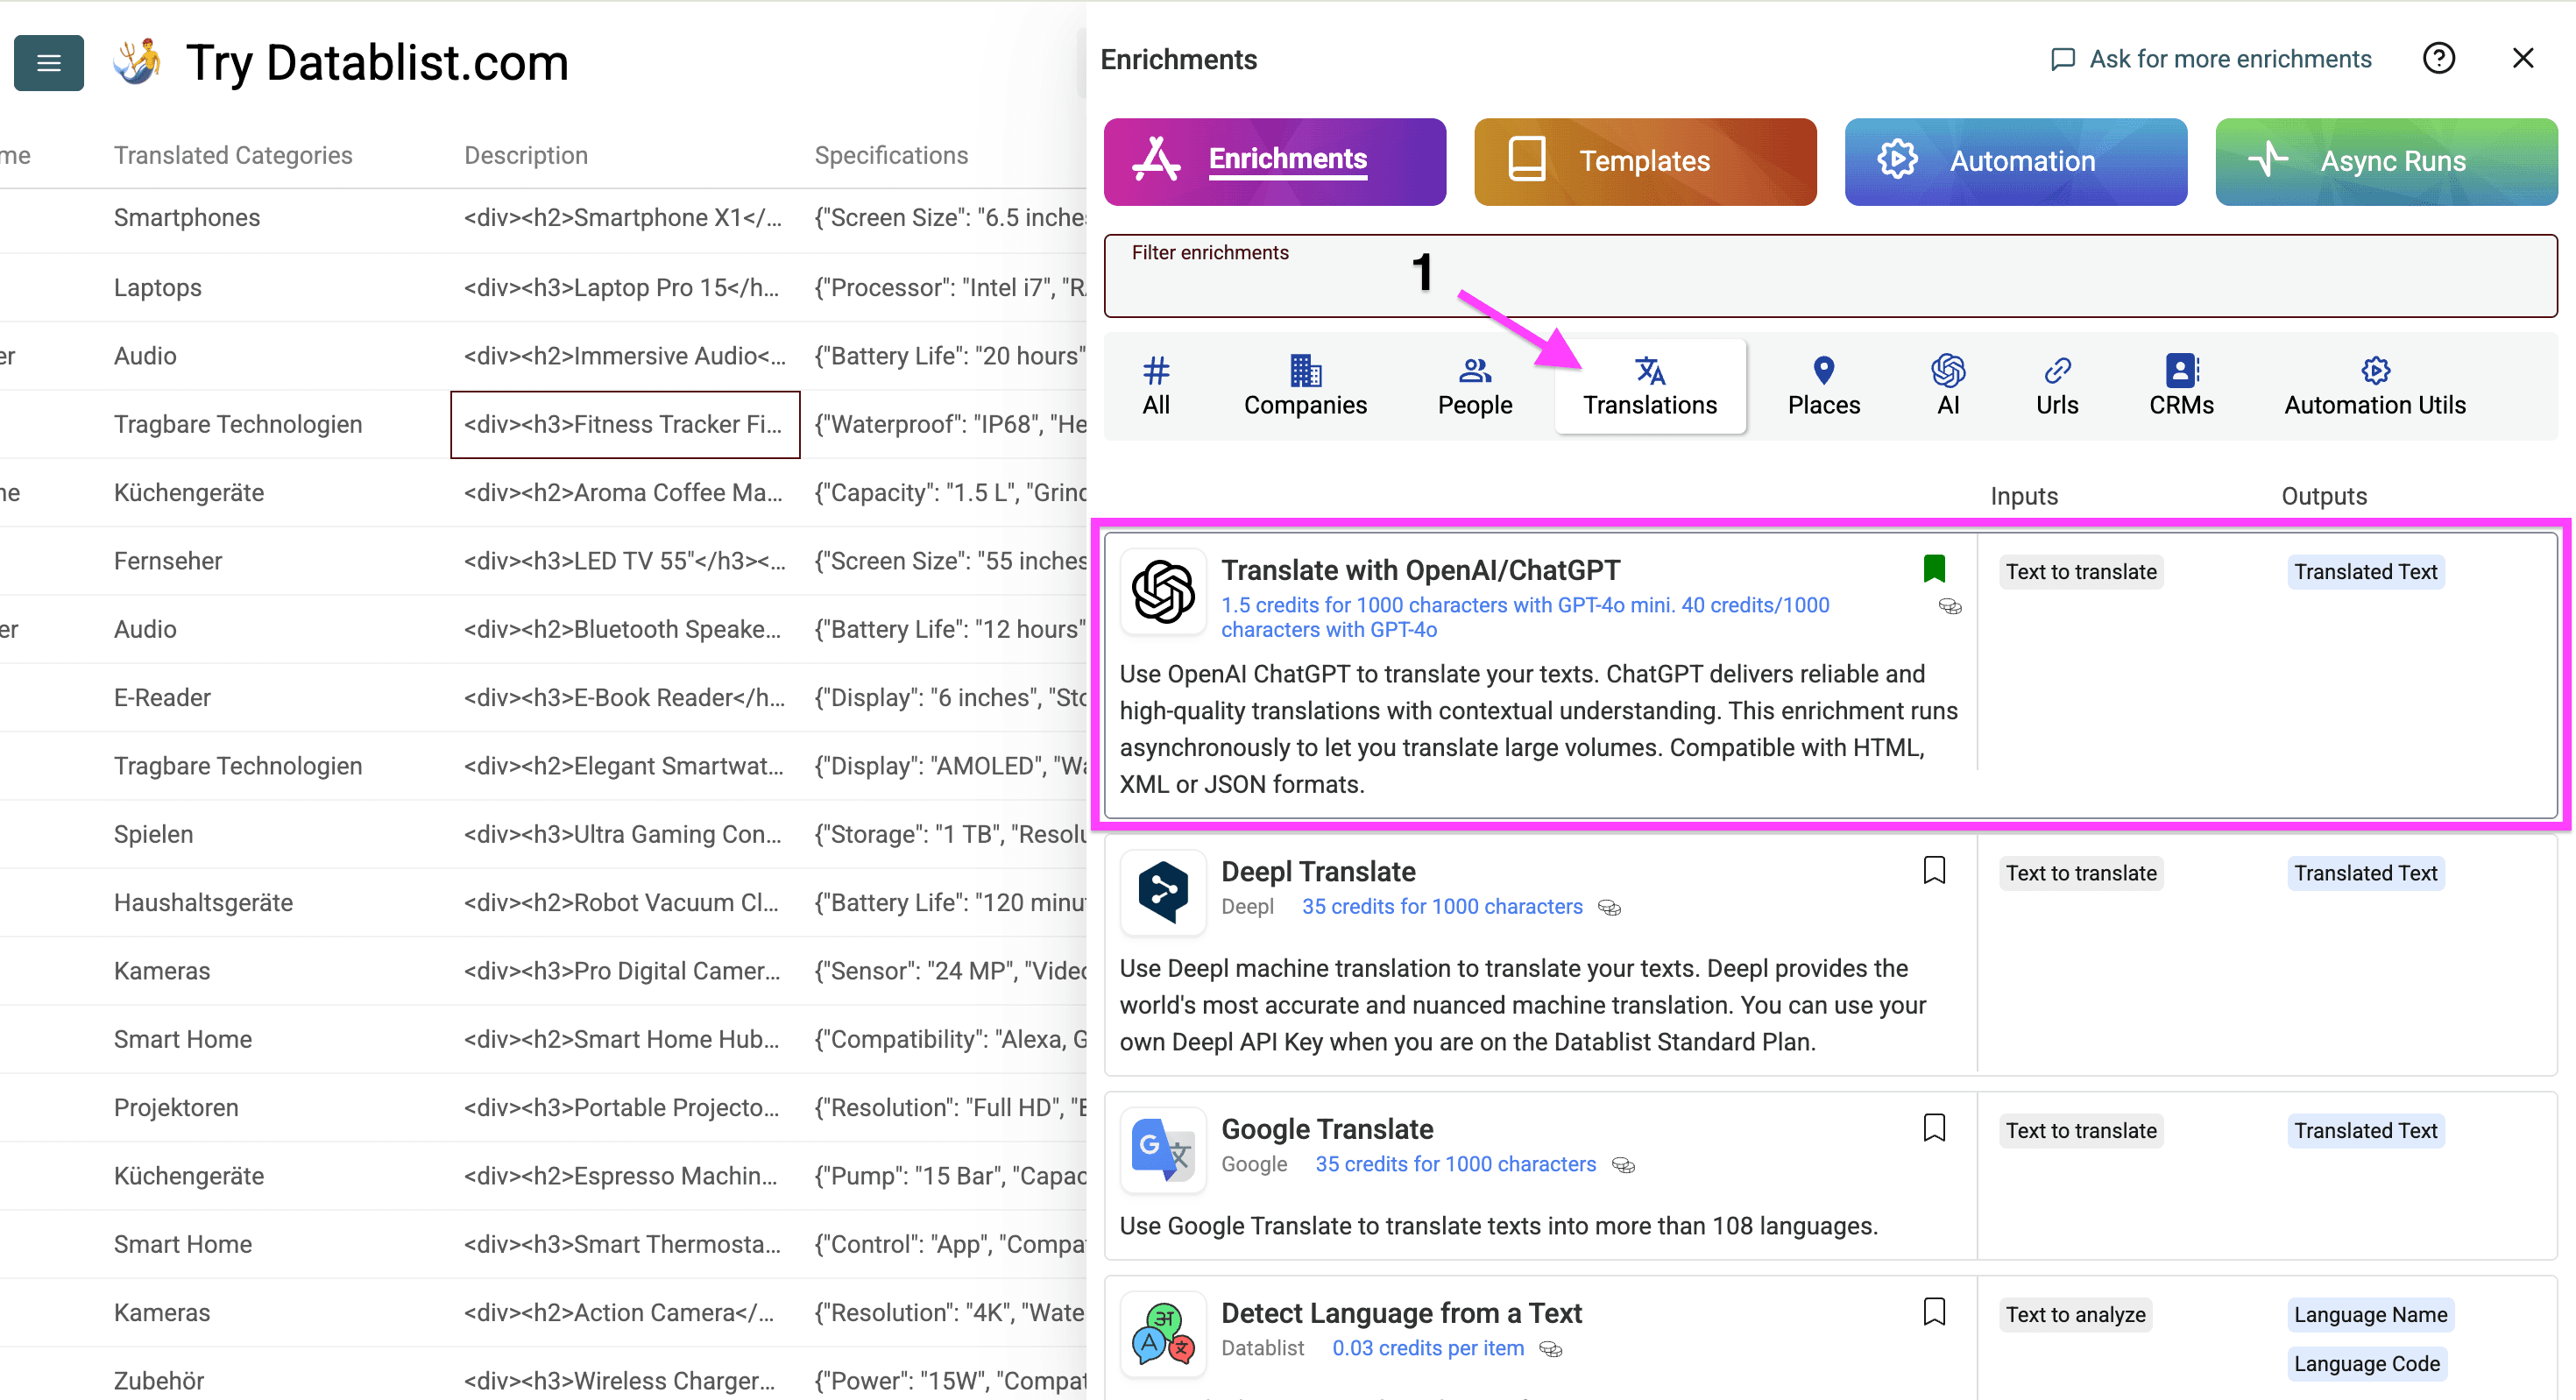2576x1400 pixels.
Task: Select the People enrichment filter
Action: coord(1474,385)
